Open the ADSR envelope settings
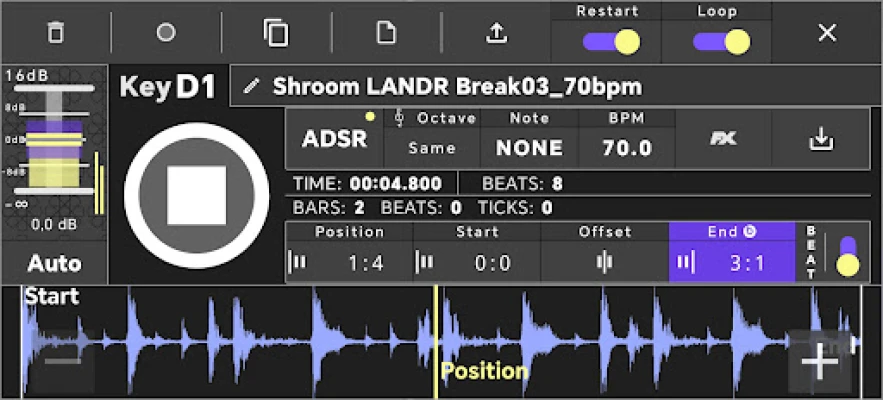The image size is (883, 400). tap(335, 139)
